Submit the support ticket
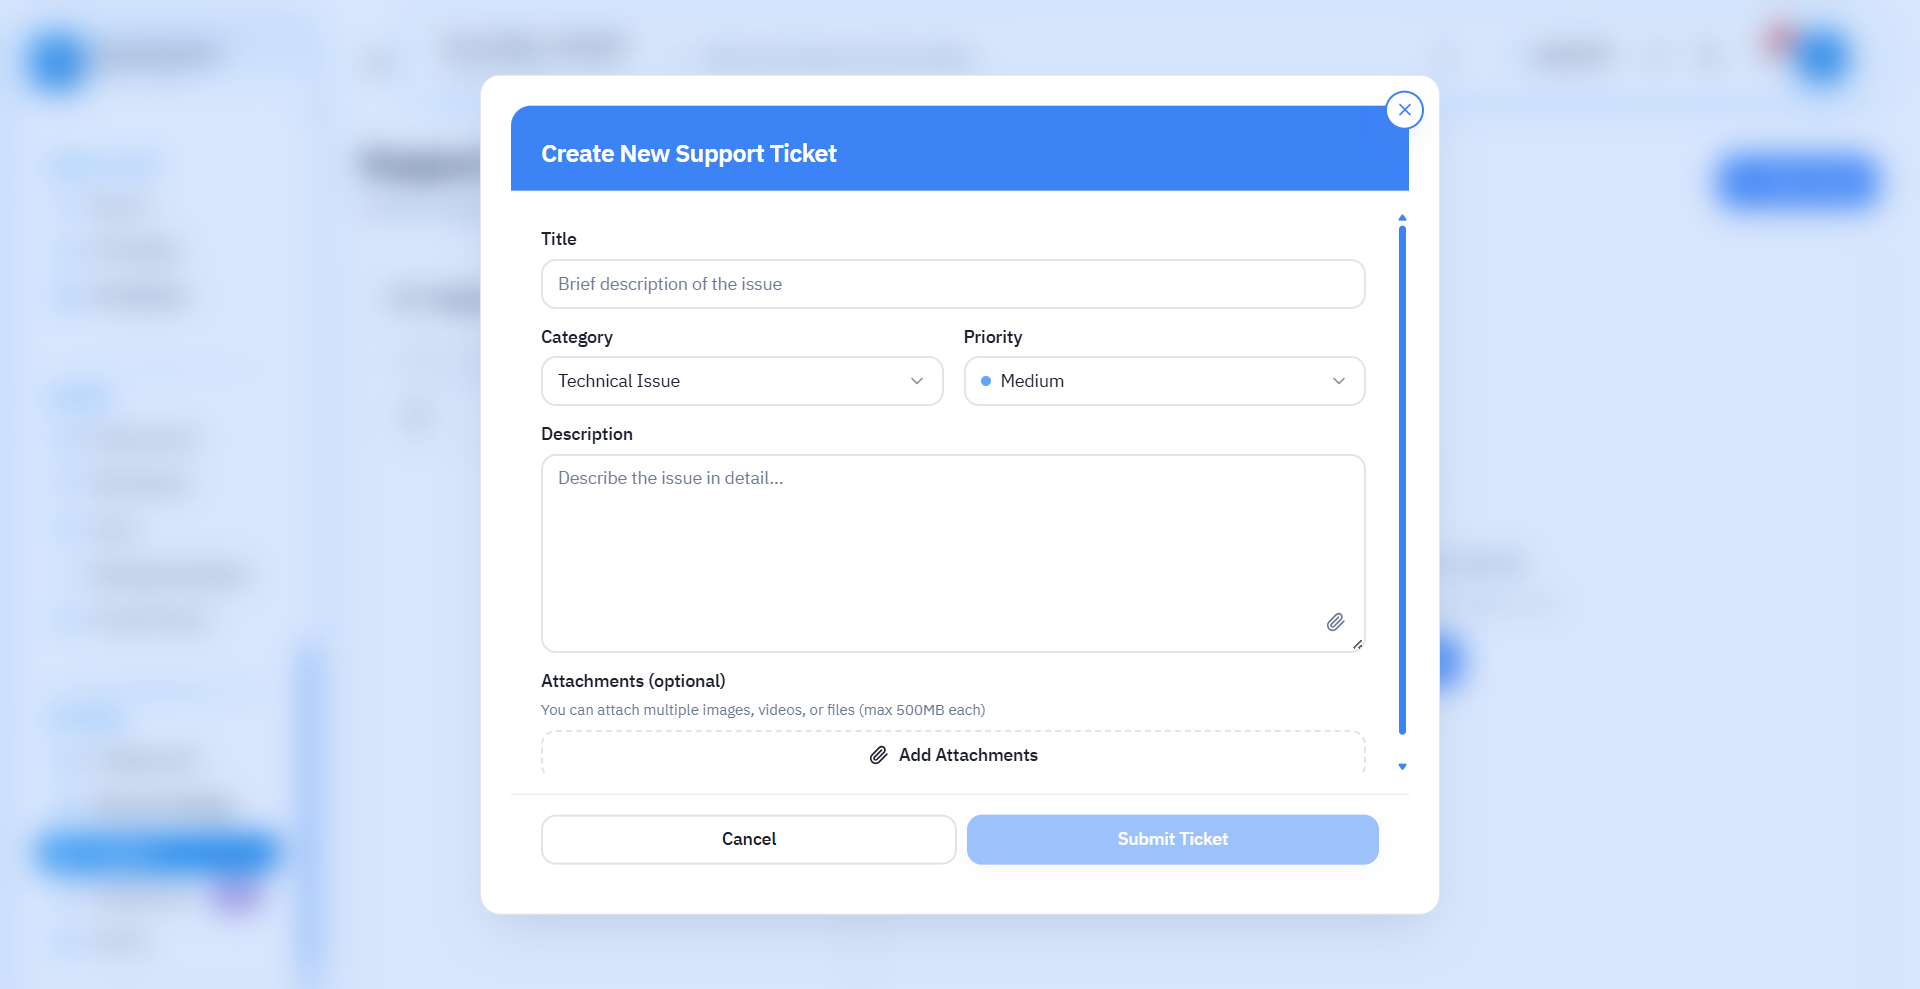Viewport: 1920px width, 989px height. [1172, 839]
